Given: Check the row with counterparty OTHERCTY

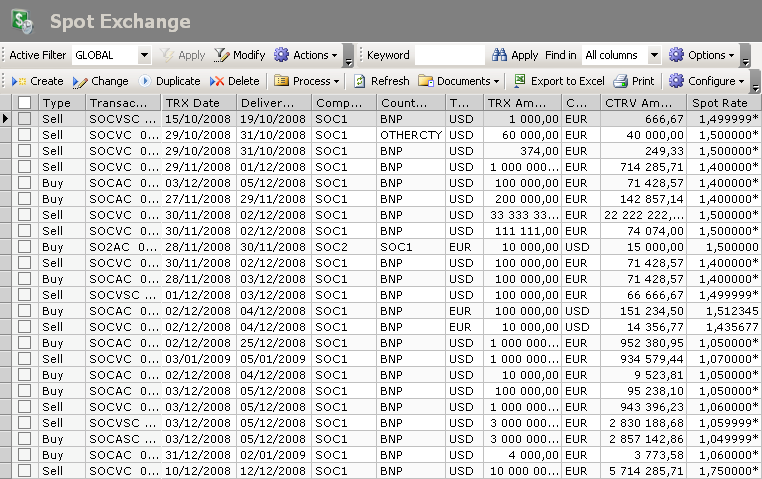Looking at the screenshot, I should click(25, 135).
